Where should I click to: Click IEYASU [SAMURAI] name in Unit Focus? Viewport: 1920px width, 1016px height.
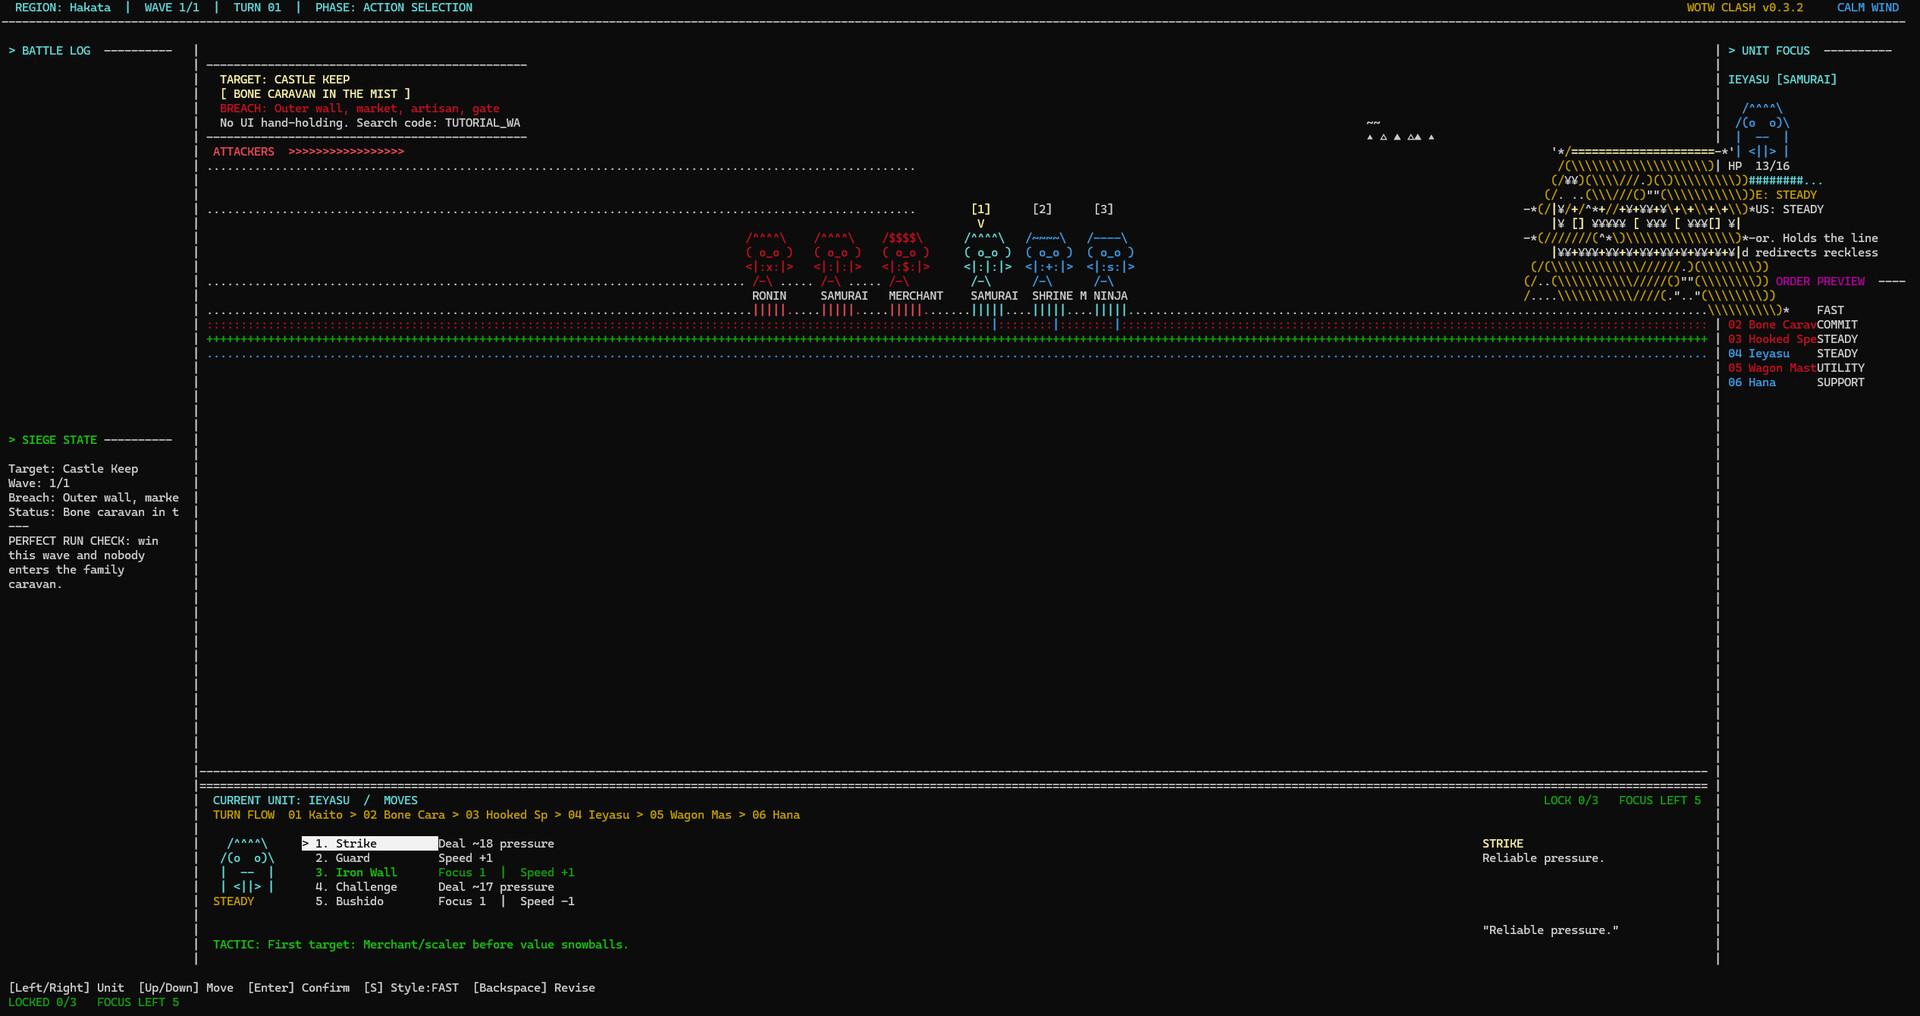pyautogui.click(x=1782, y=80)
